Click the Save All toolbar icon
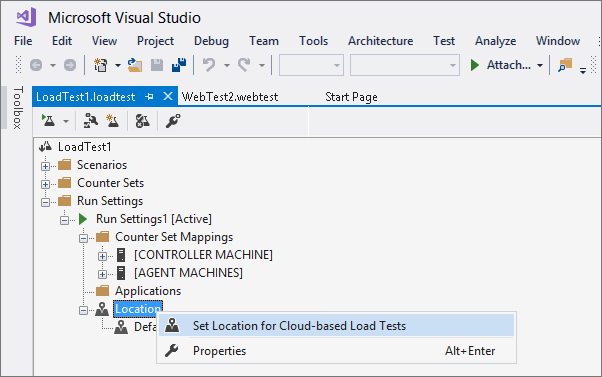The height and width of the screenshot is (377, 602). click(x=179, y=65)
